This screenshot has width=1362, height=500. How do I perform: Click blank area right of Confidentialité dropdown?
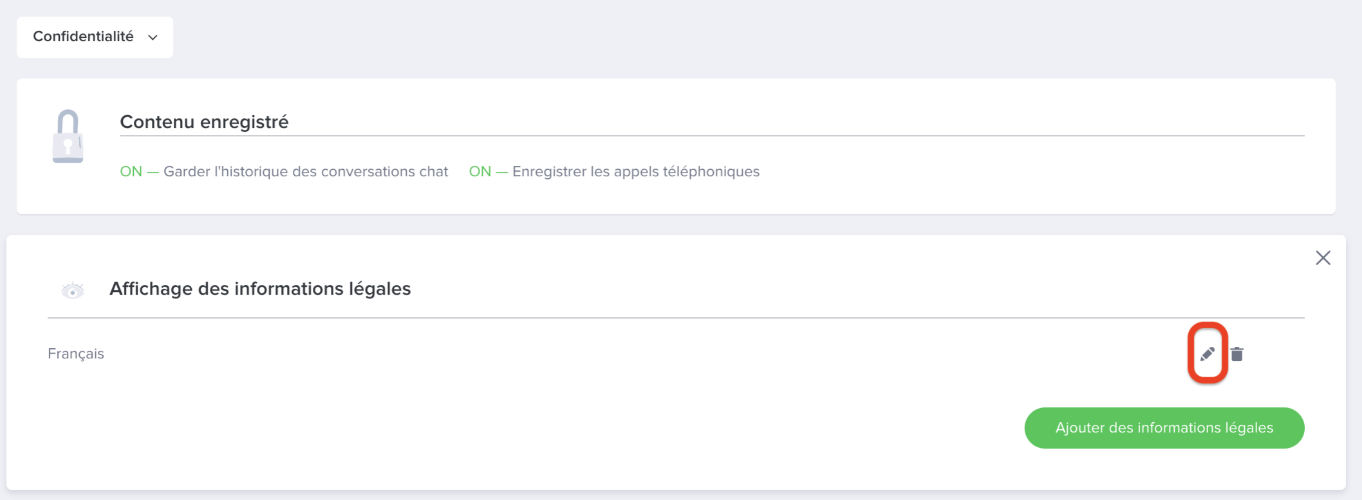[x=700, y=37]
